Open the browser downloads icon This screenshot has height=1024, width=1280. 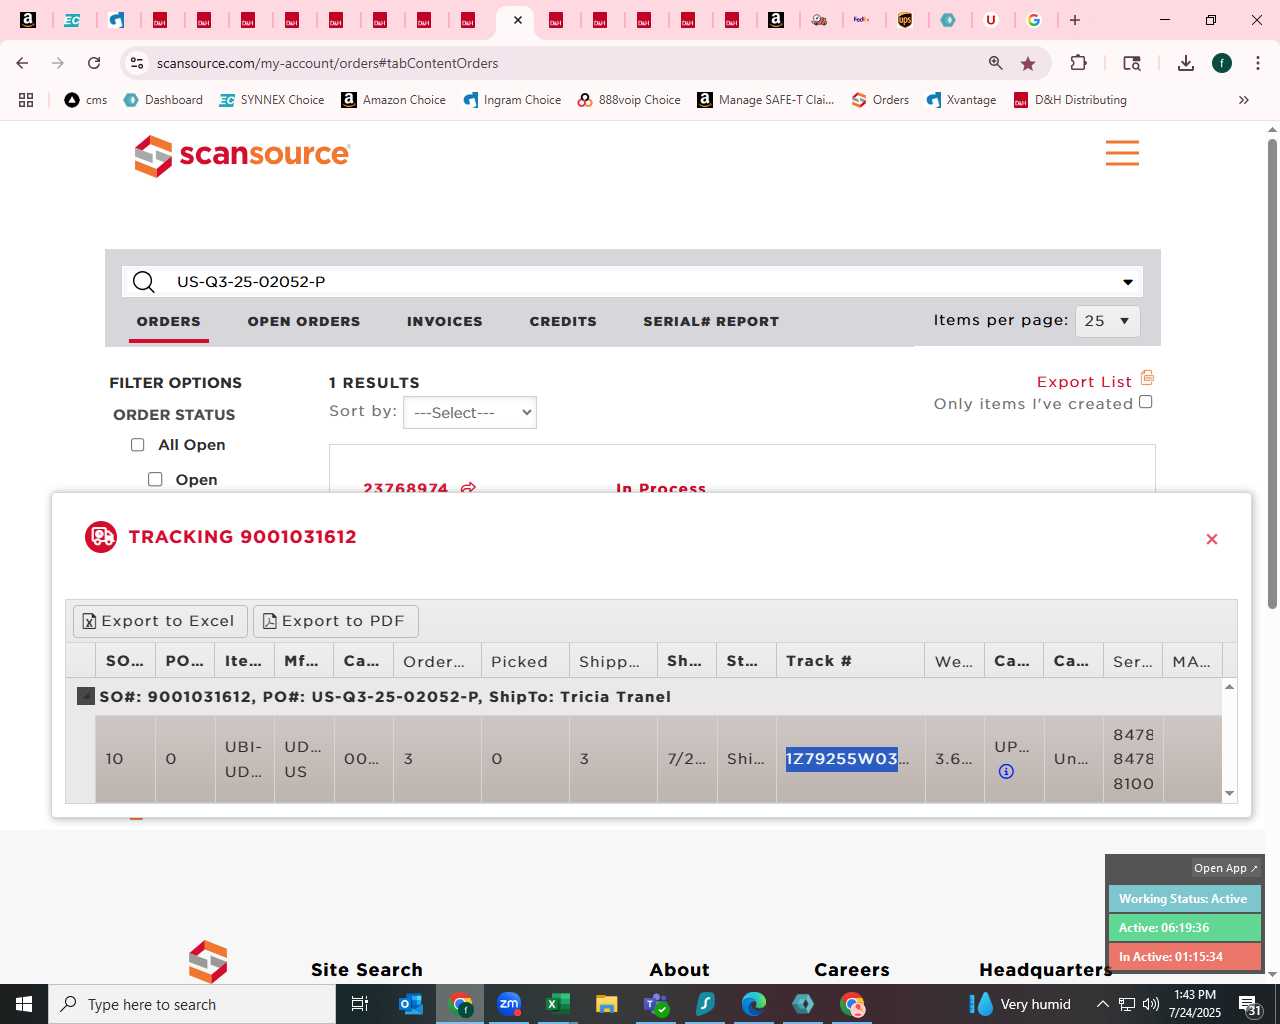[1186, 63]
